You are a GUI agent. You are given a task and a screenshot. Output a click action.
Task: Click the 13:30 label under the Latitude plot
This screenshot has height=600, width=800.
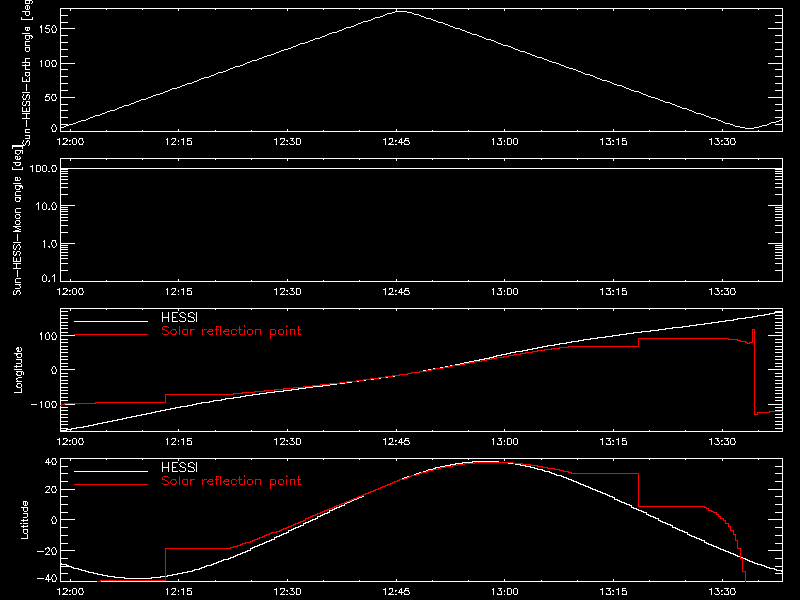click(x=722, y=591)
